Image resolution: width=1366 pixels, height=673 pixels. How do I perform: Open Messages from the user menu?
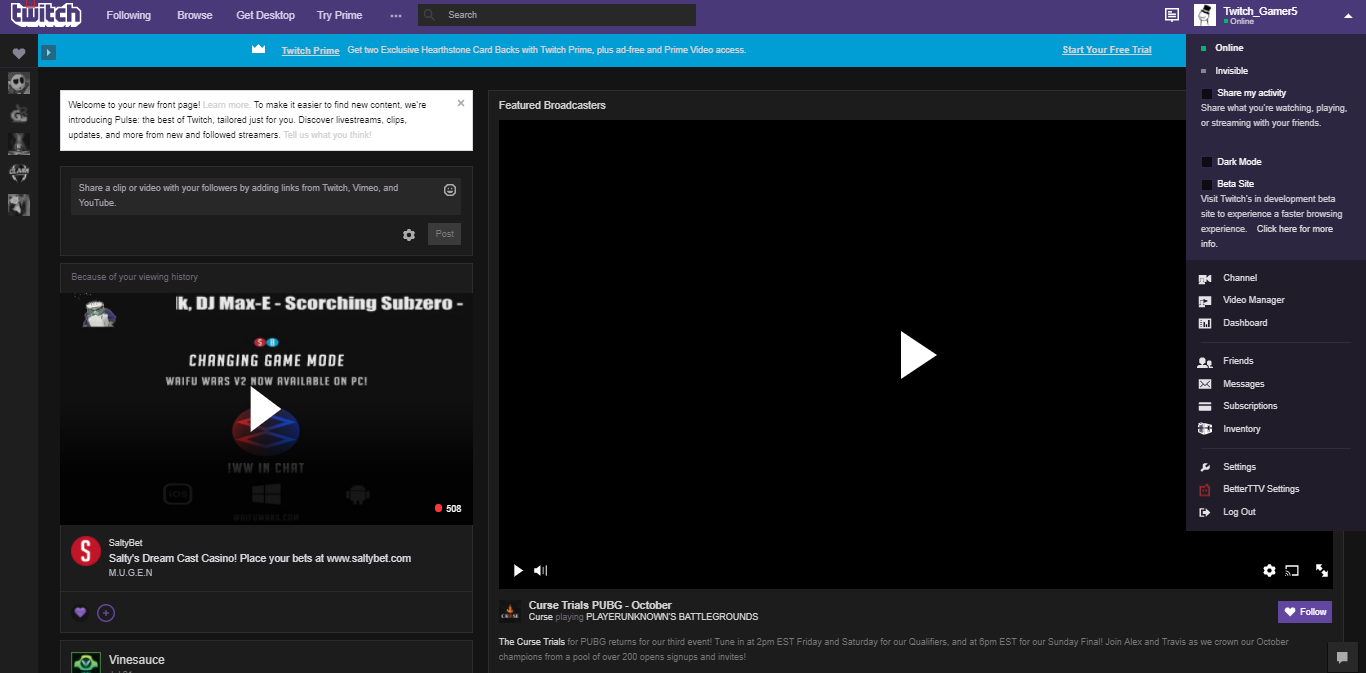[1243, 383]
